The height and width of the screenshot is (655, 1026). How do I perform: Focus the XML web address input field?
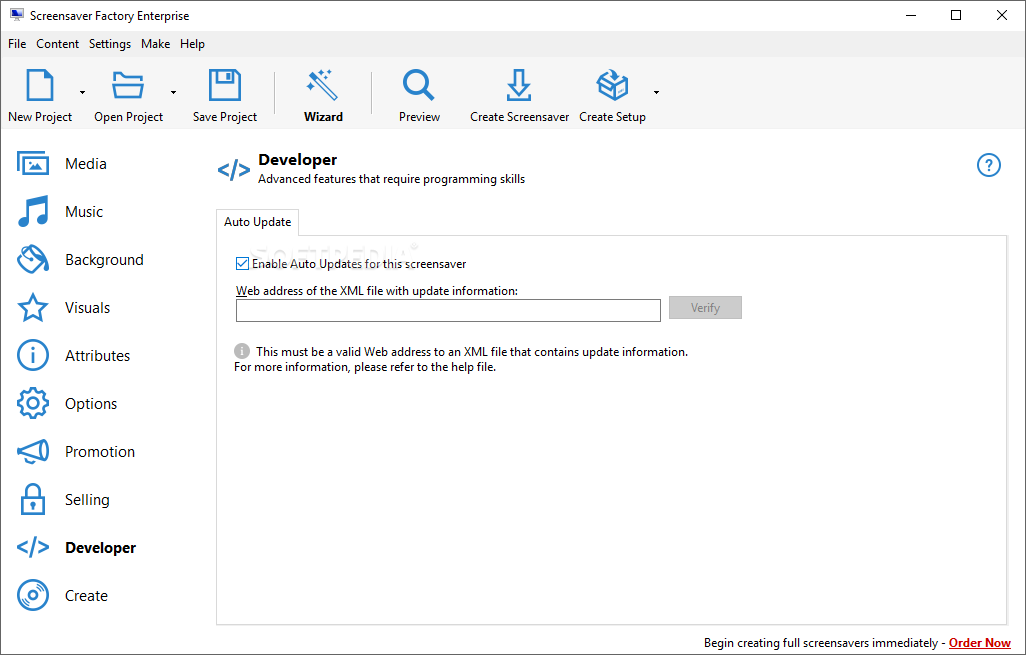click(448, 310)
